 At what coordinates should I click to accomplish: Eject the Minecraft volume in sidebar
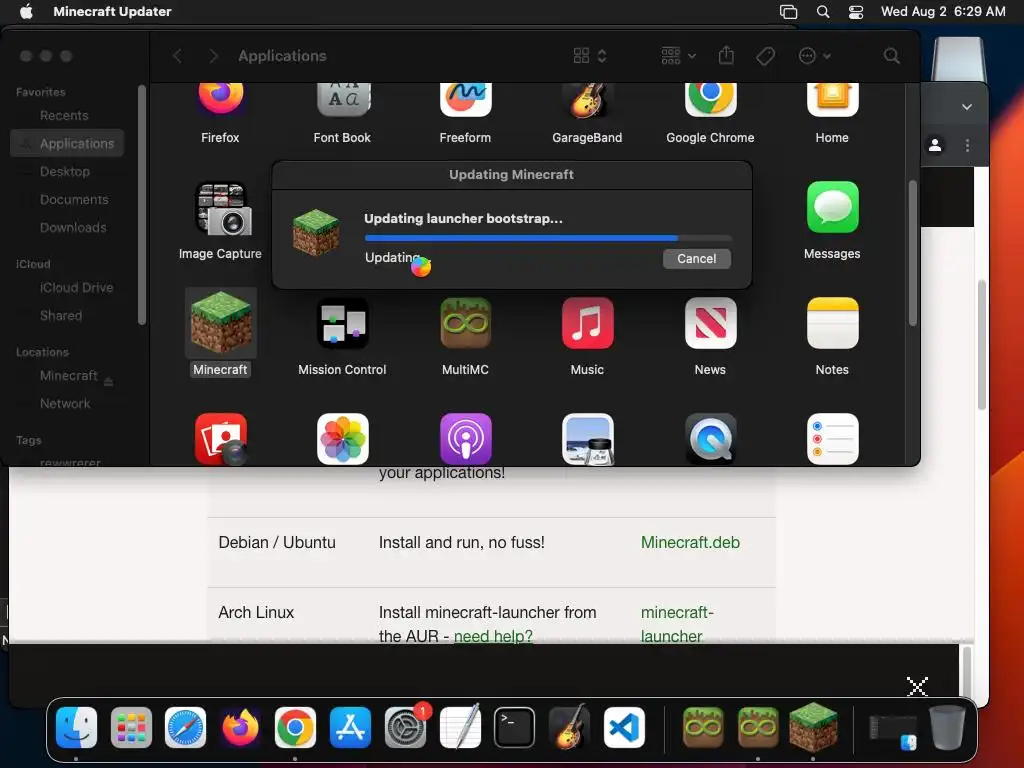pos(108,381)
